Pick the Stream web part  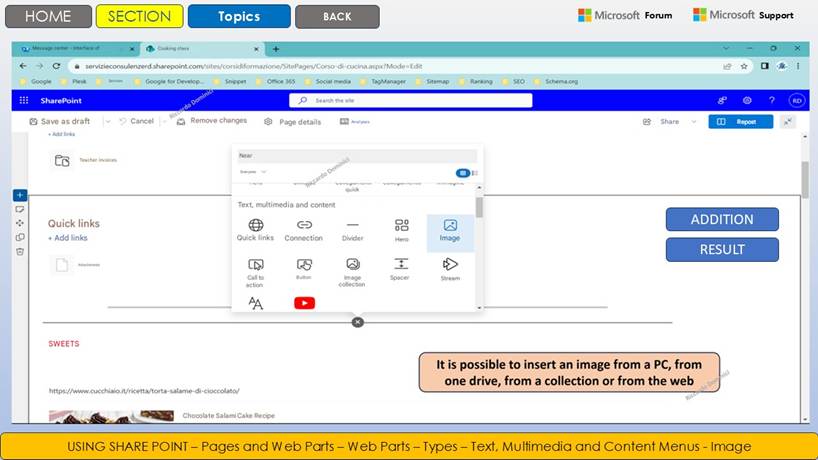tap(450, 269)
